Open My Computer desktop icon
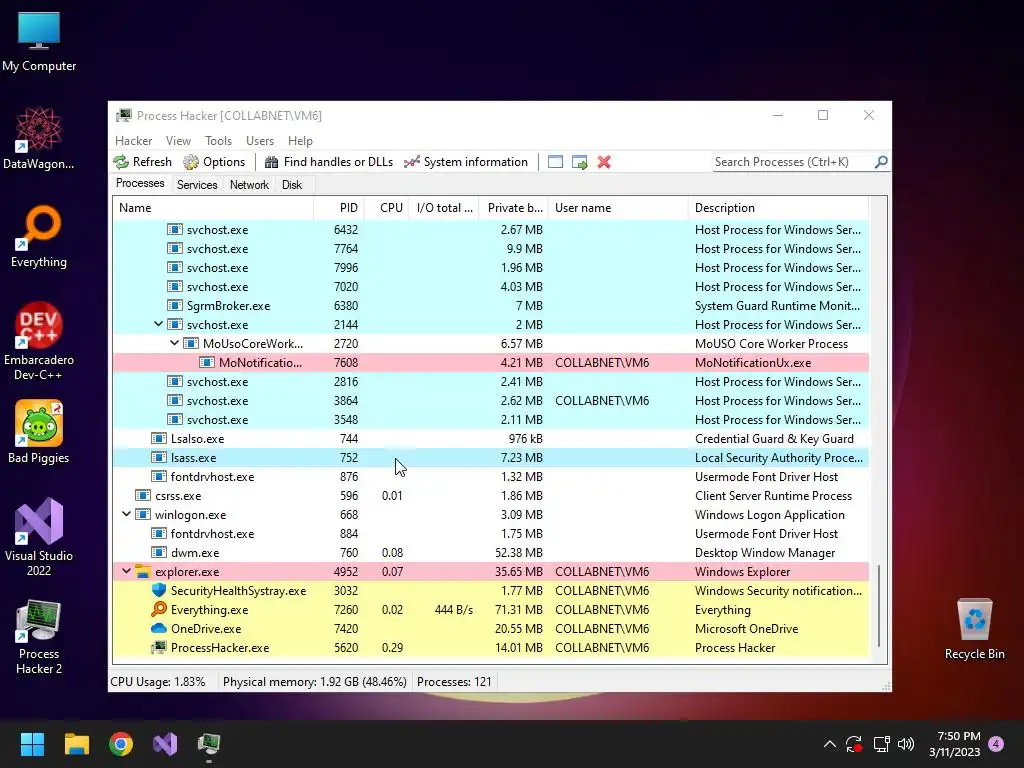 (39, 41)
